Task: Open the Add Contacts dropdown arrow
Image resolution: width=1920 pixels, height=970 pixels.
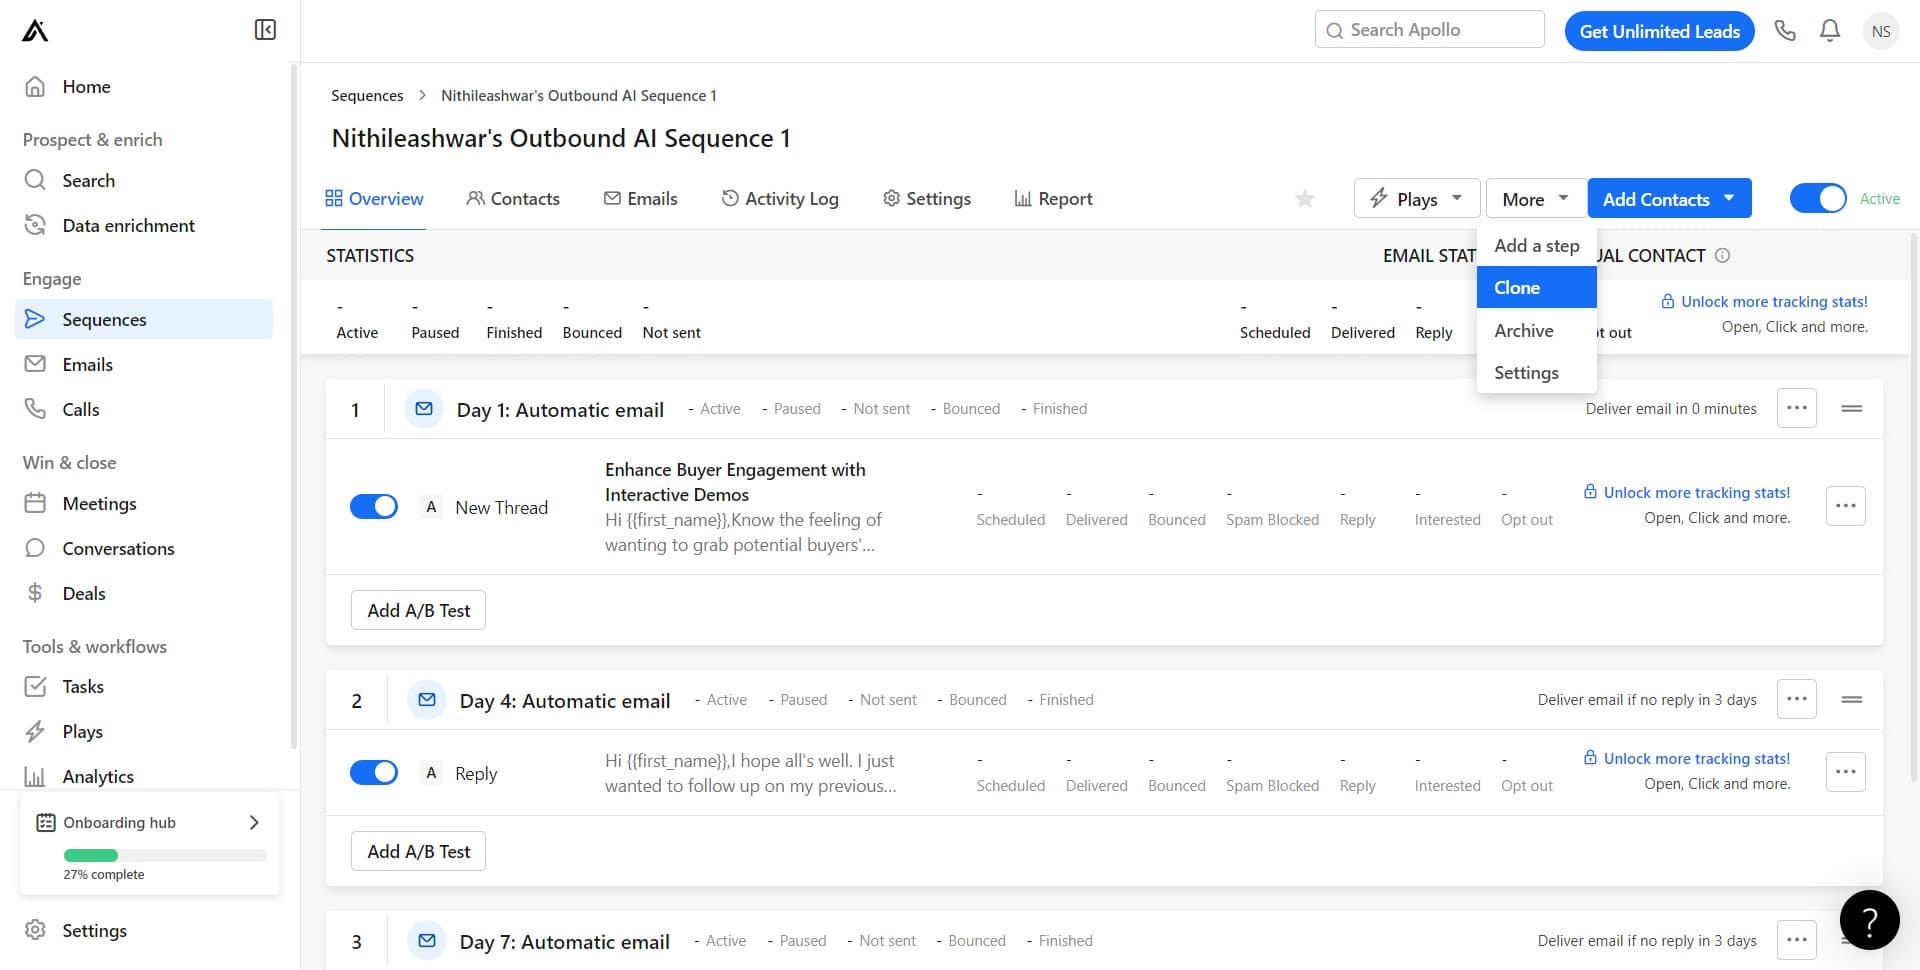Action: coord(1729,198)
